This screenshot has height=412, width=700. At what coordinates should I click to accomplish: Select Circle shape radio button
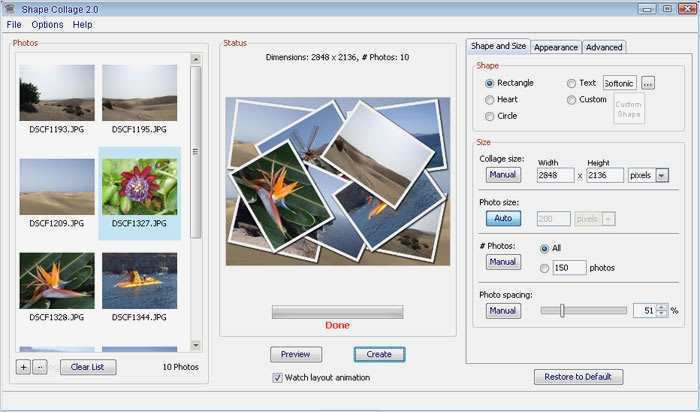point(489,117)
